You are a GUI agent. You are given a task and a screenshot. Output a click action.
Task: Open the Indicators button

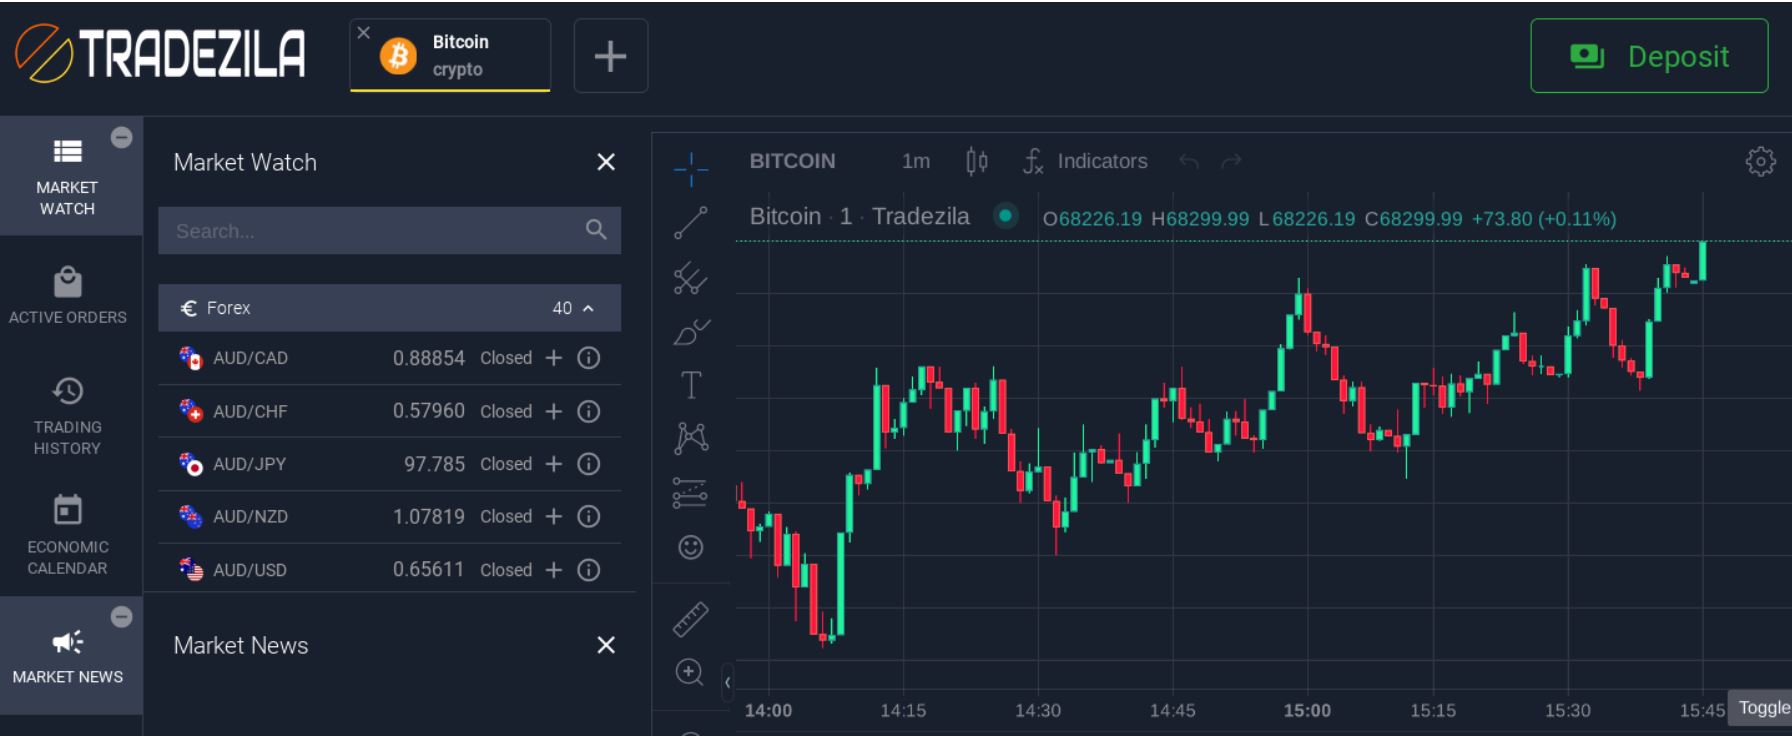pyautogui.click(x=1086, y=161)
